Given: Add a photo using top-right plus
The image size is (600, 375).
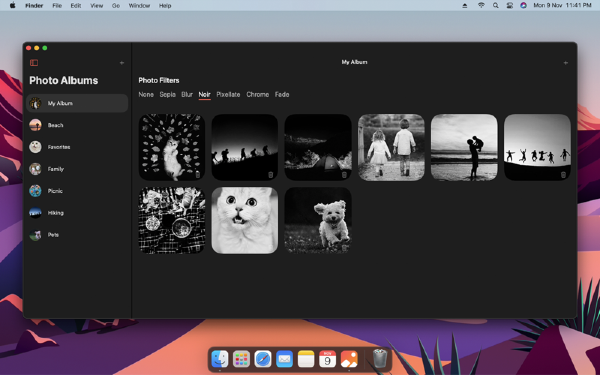Looking at the screenshot, I should (566, 63).
